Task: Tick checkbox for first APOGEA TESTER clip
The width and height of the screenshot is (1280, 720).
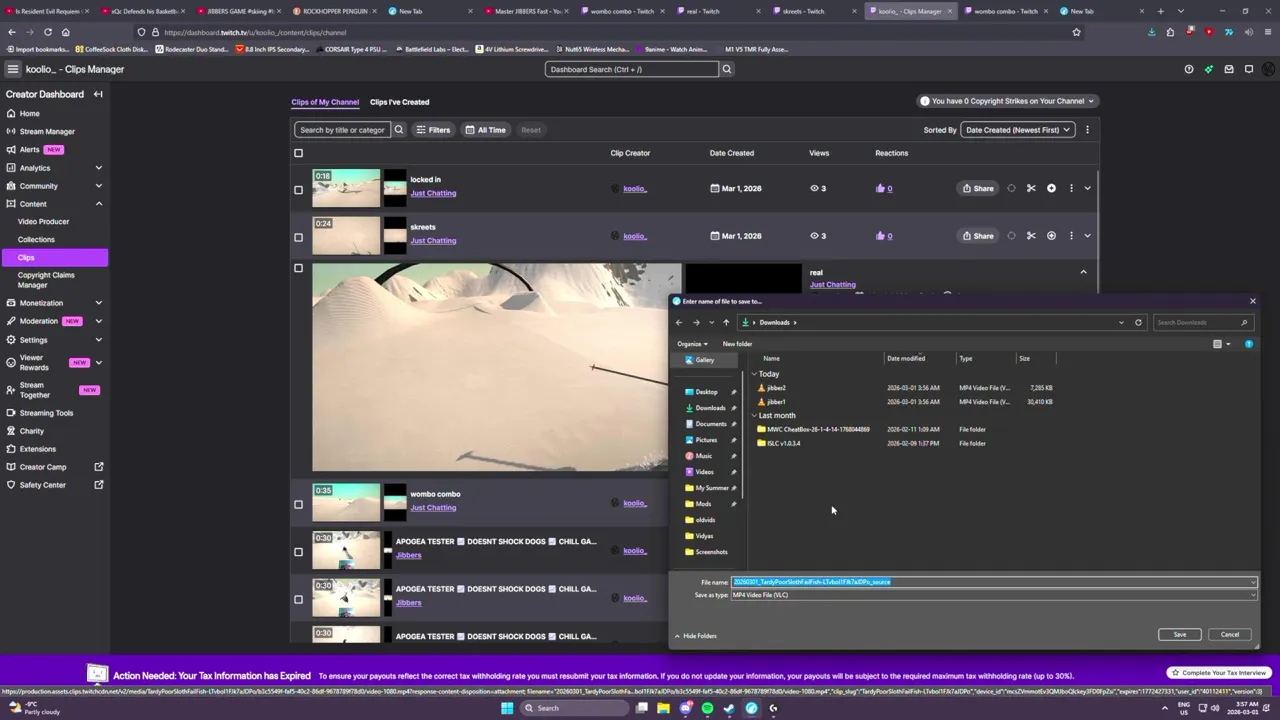Action: pyautogui.click(x=298, y=552)
